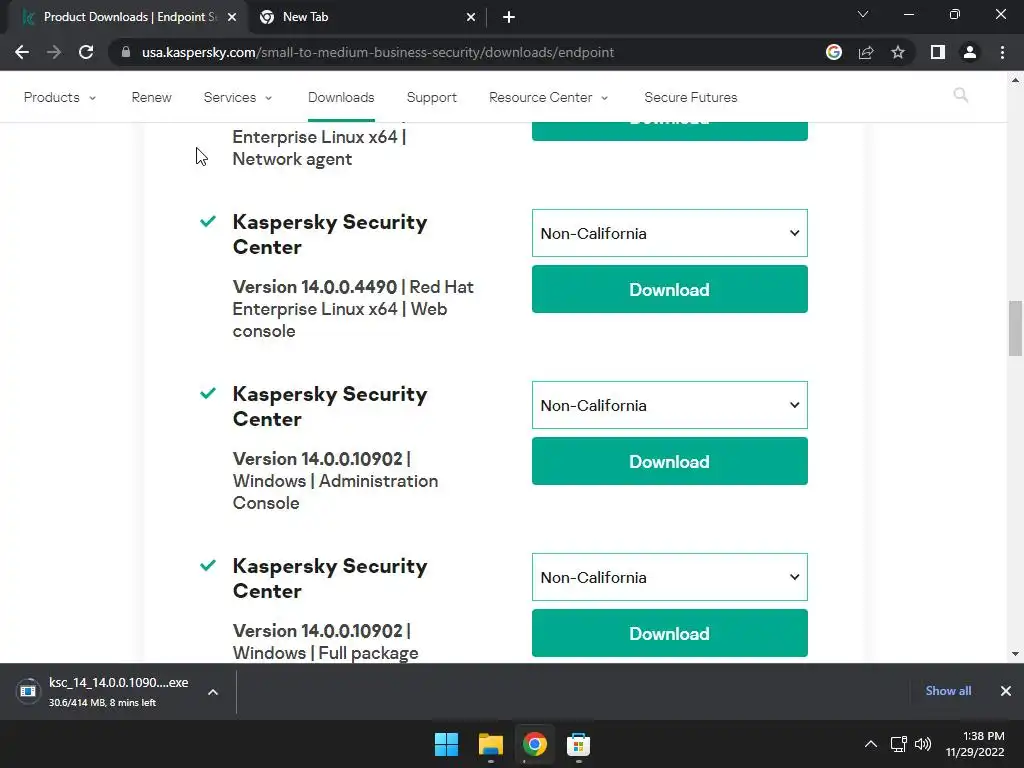Viewport: 1024px width, 768px height.
Task: Open the tab search chevron
Action: click(863, 14)
